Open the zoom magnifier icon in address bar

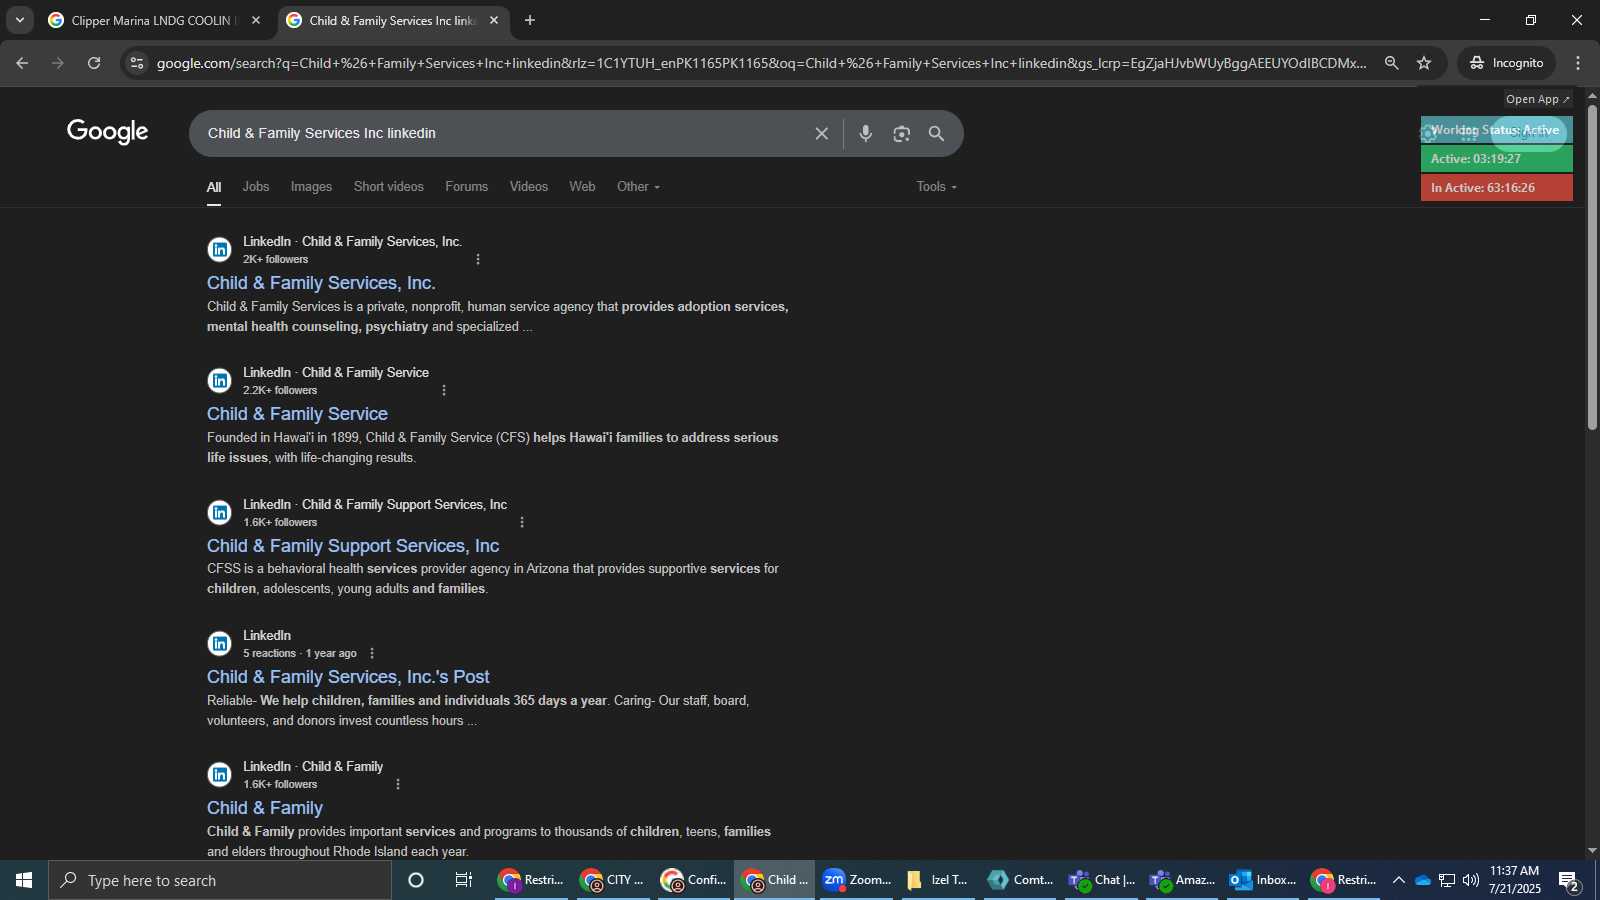point(1391,63)
